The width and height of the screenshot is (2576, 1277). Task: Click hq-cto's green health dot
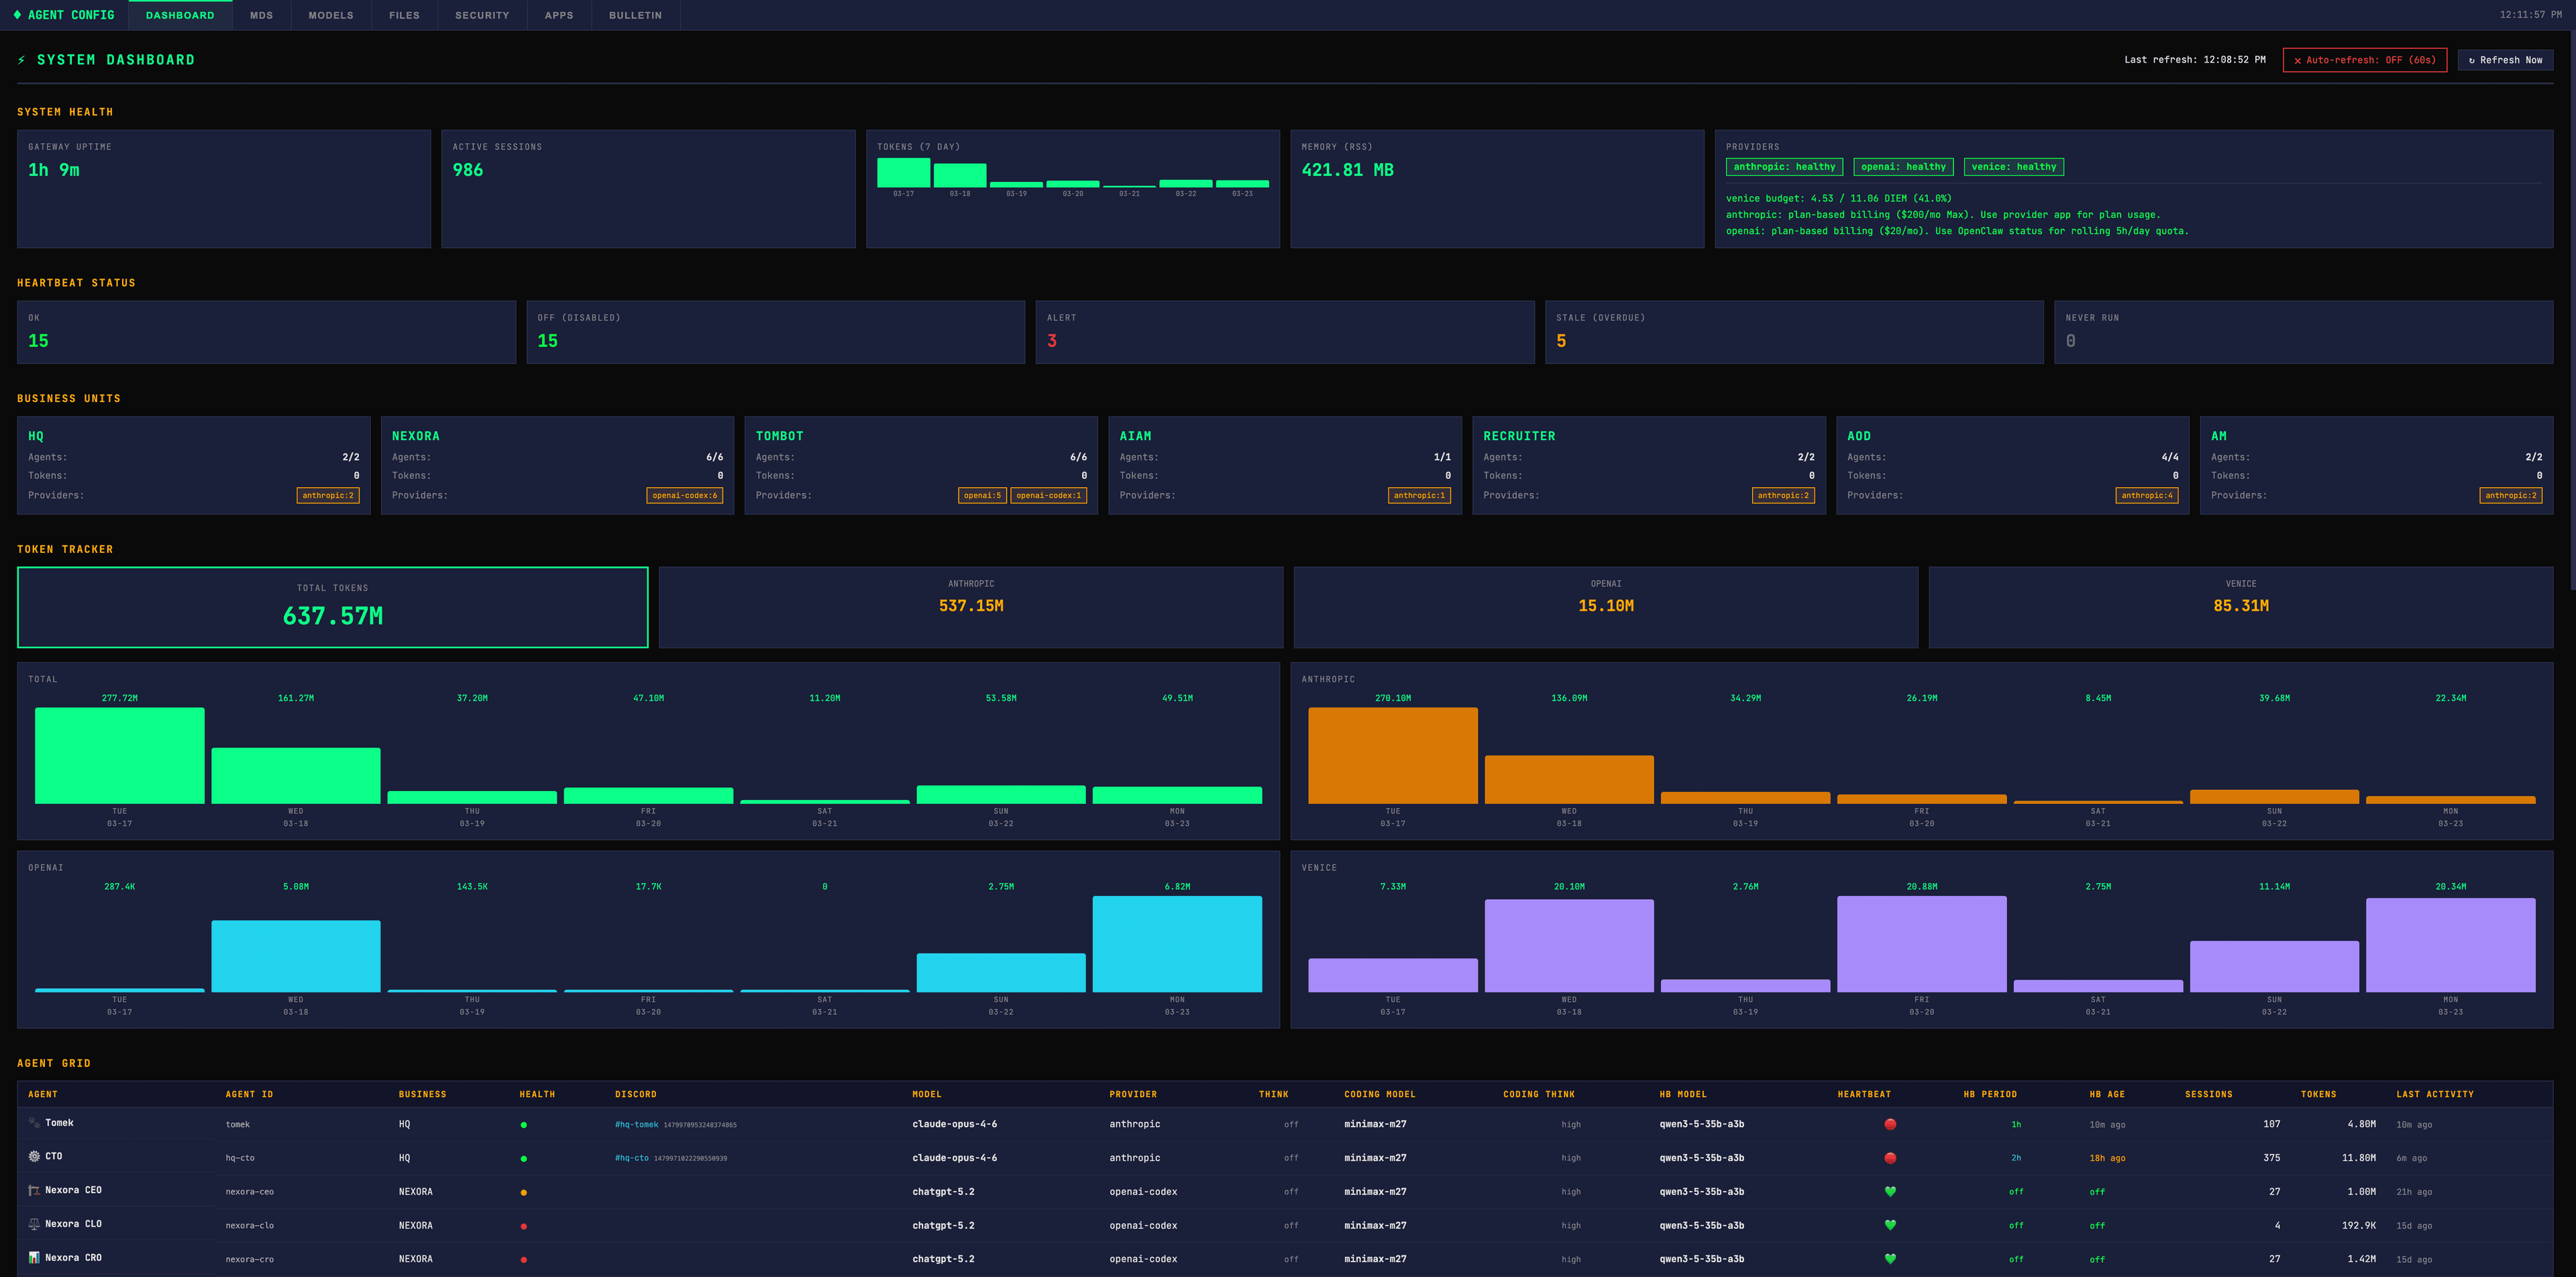tap(524, 1159)
